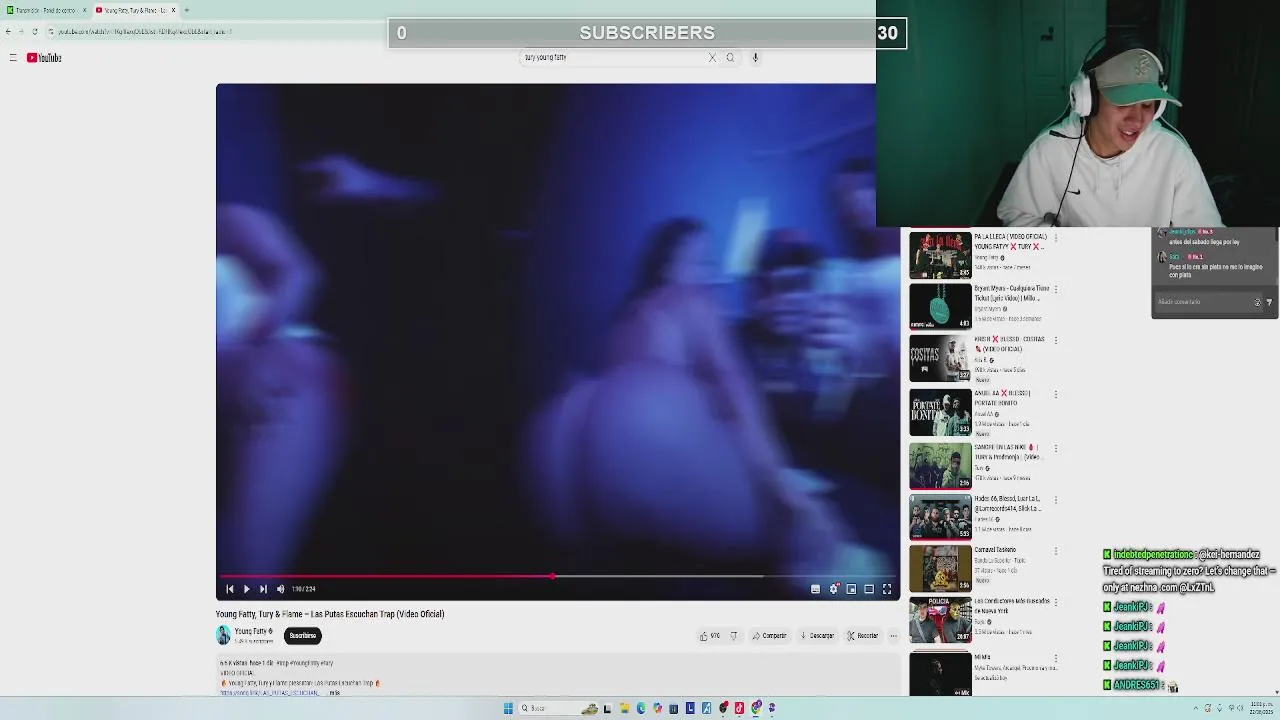Open video player settings gear
This screenshot has width=1280, height=720.
833,589
